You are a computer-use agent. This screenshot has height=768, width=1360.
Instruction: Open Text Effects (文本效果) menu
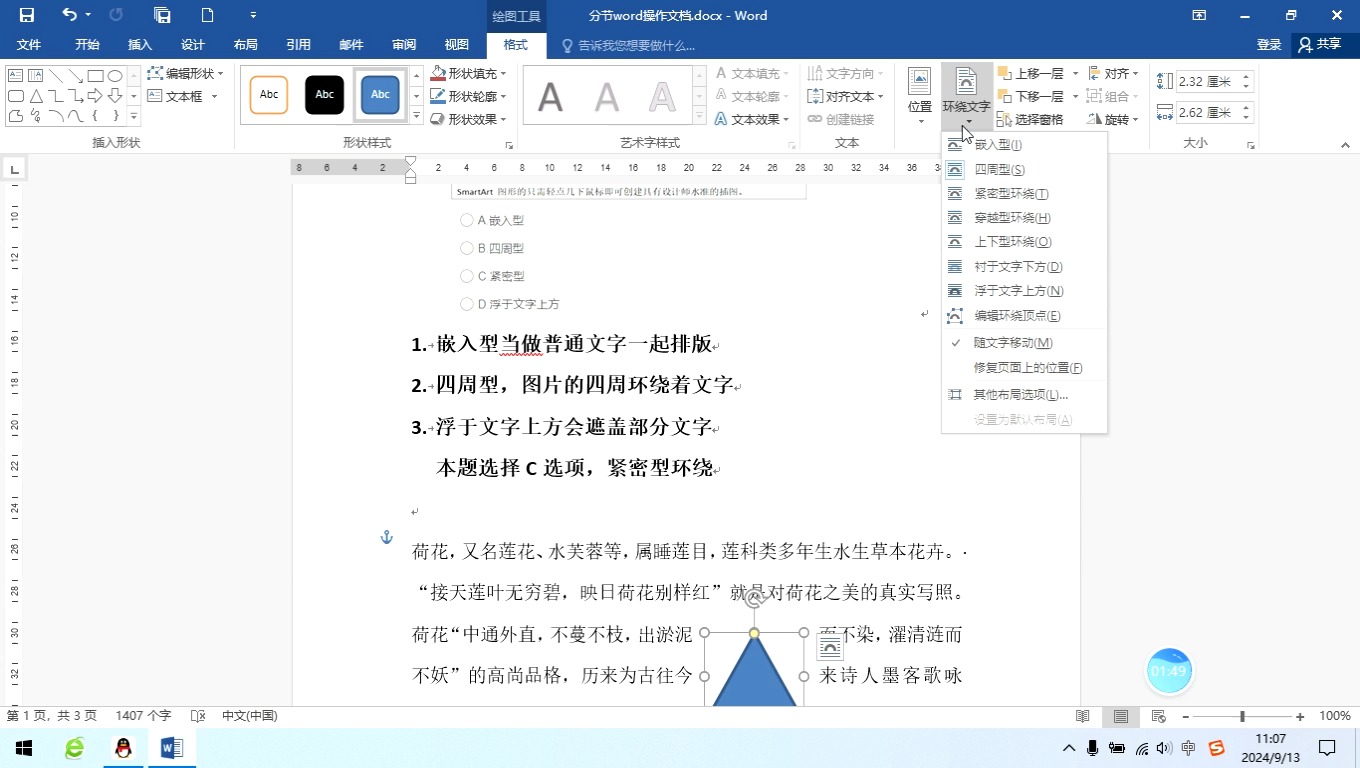[x=753, y=119]
